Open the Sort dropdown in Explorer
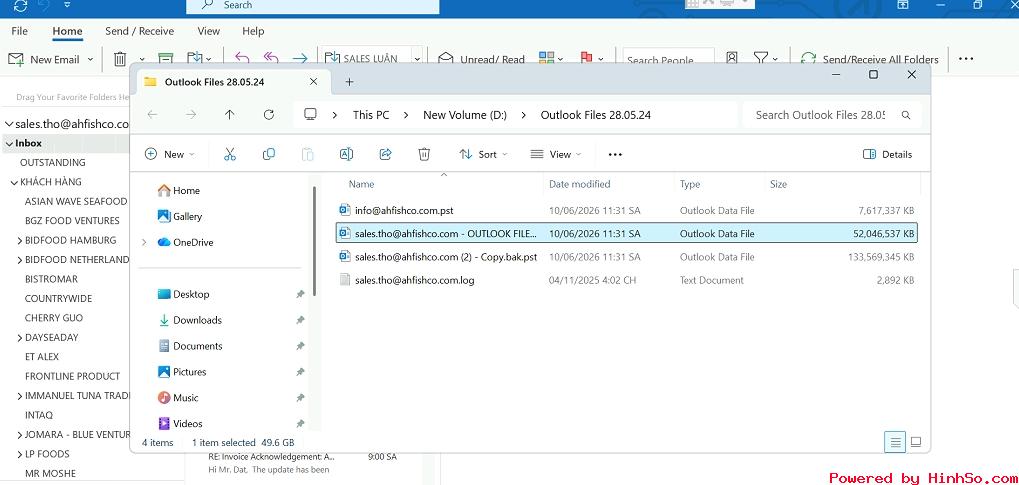Screen dimensions: 1019x485 pyautogui.click(x=483, y=154)
